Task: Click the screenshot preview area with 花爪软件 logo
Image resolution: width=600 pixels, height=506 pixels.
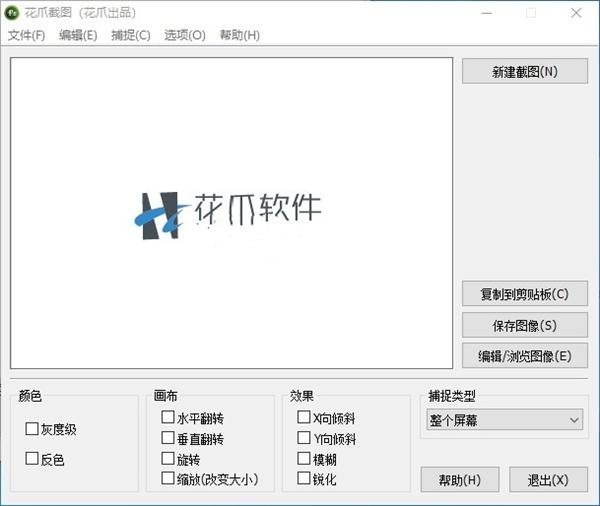Action: 232,213
